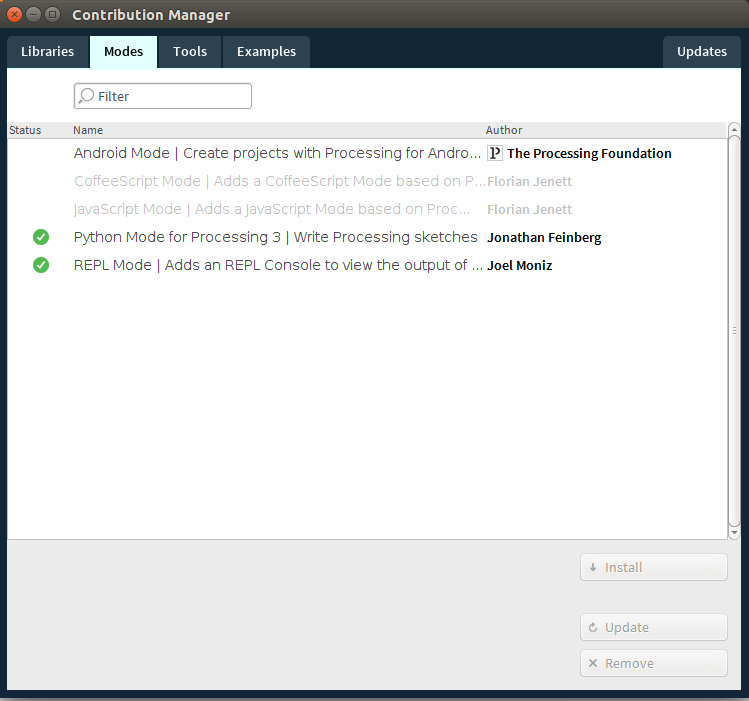Click the Remove button
This screenshot has width=749, height=701.
[x=653, y=663]
